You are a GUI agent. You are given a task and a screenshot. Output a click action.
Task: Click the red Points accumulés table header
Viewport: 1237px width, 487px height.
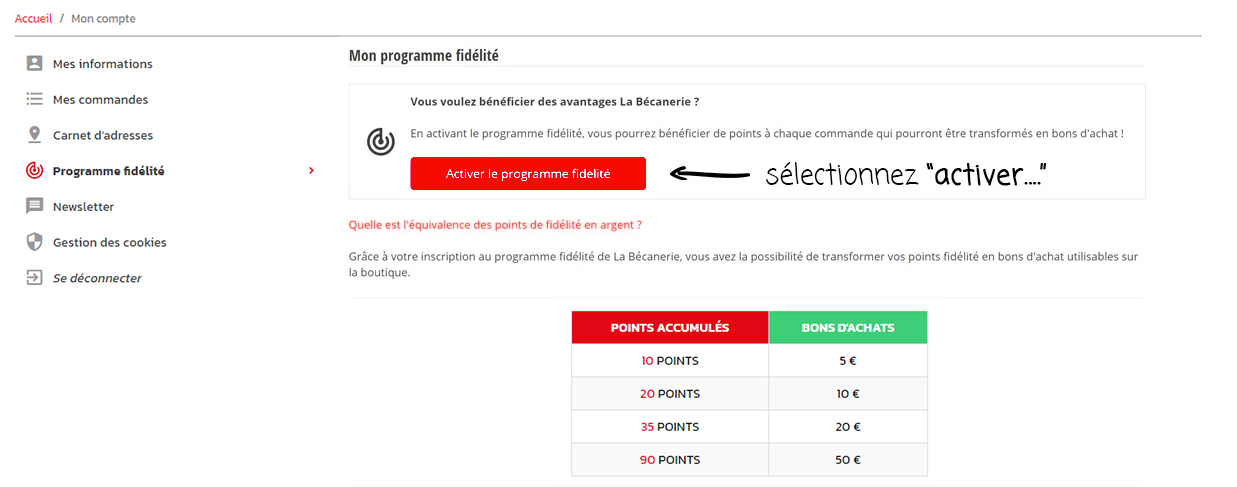pos(670,327)
